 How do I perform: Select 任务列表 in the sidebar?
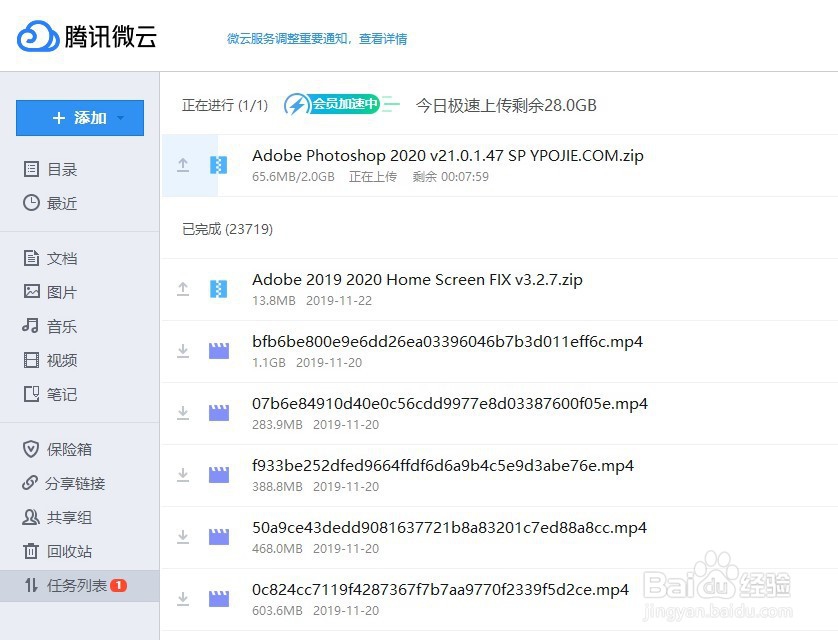tap(80, 586)
